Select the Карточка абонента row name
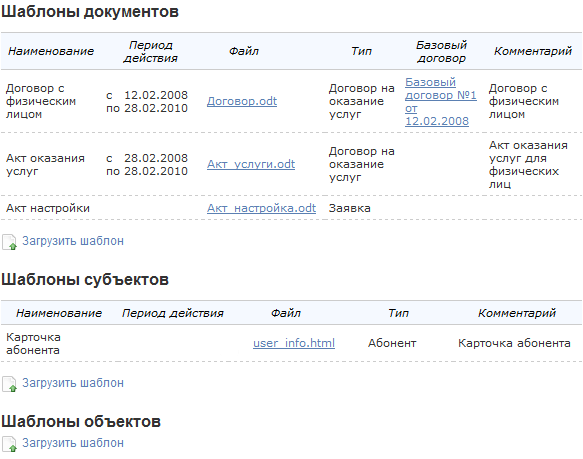 (33, 344)
